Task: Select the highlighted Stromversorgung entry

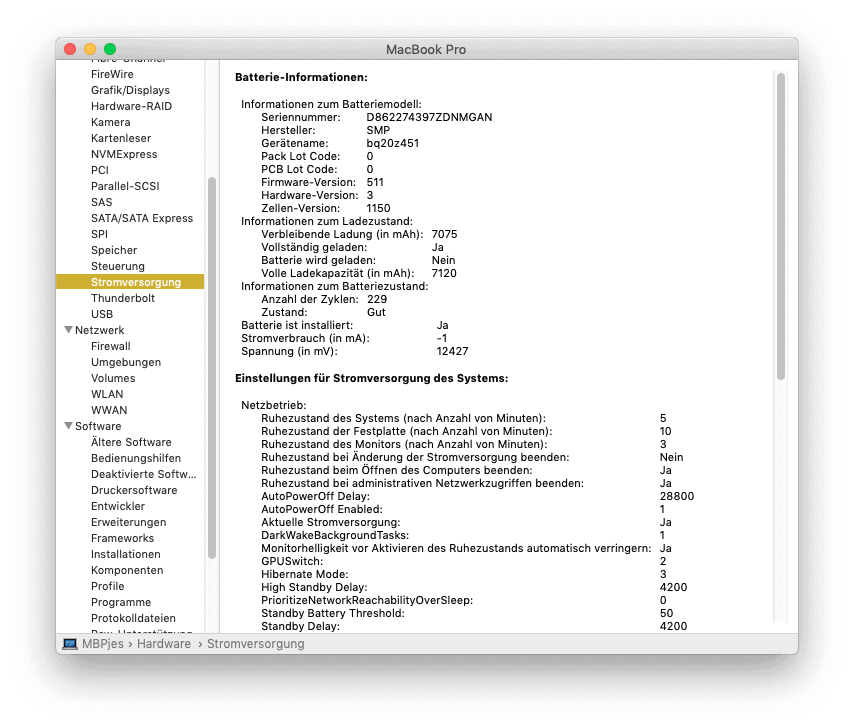Action: point(135,282)
